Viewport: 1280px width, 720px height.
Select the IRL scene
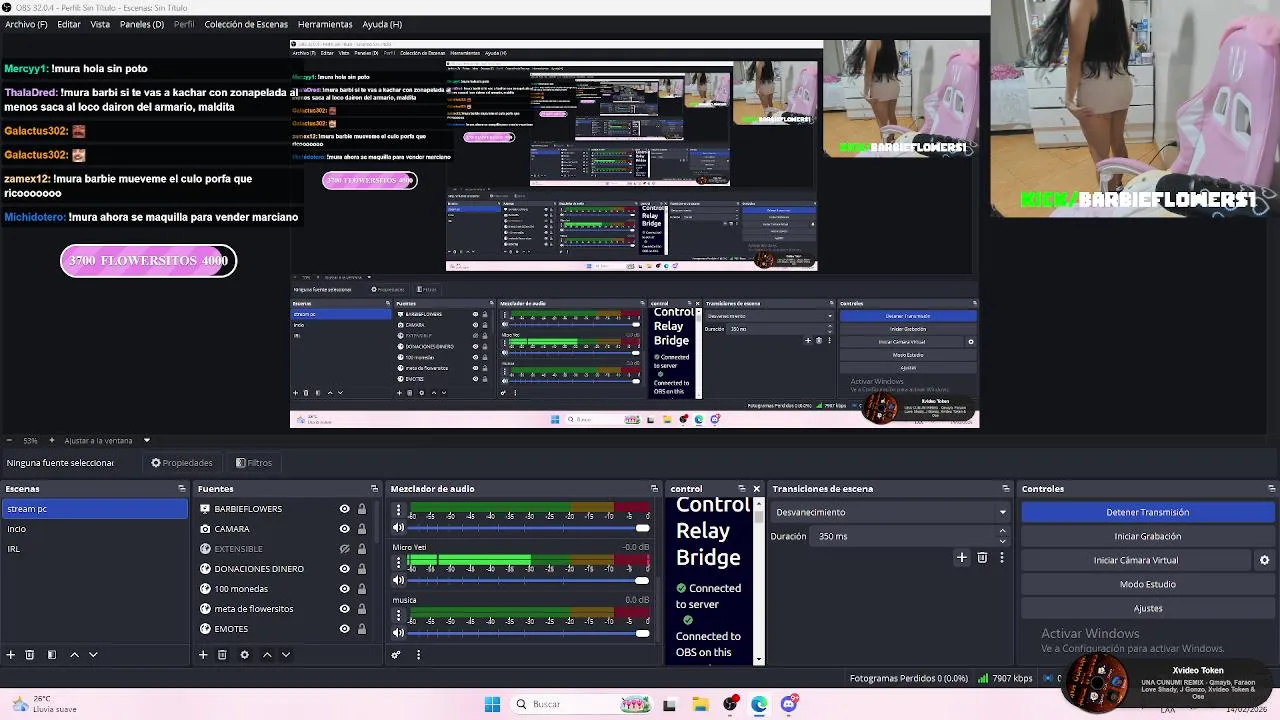[x=94, y=549]
